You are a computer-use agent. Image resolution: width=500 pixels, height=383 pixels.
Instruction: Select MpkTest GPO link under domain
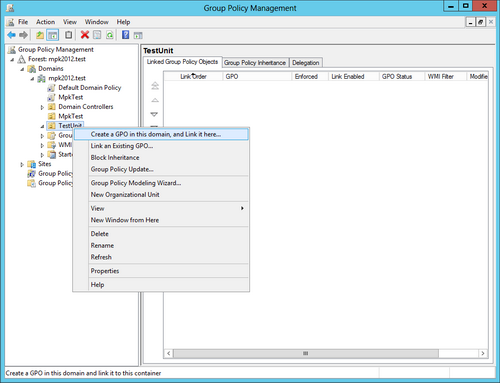click(x=71, y=97)
